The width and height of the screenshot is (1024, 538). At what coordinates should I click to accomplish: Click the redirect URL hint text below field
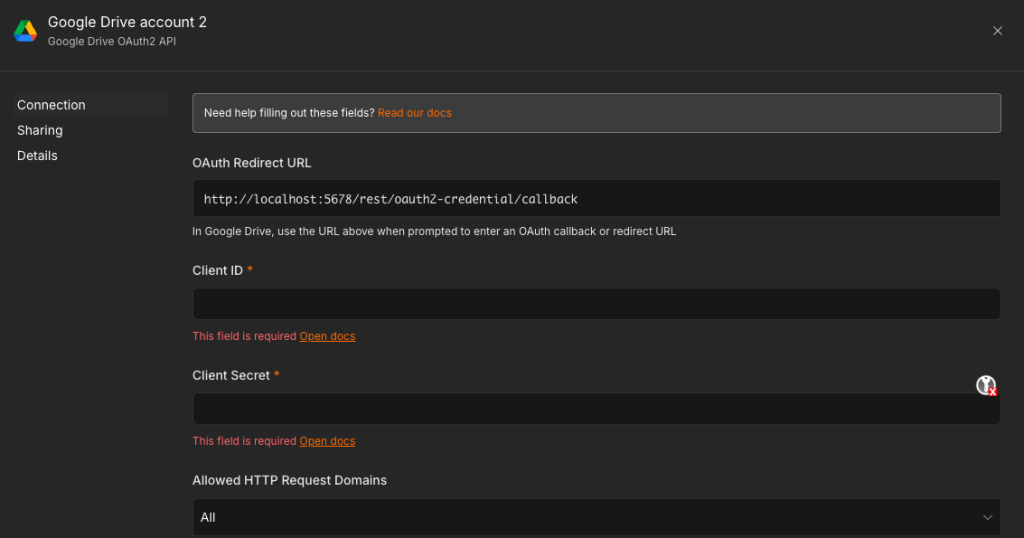click(434, 231)
